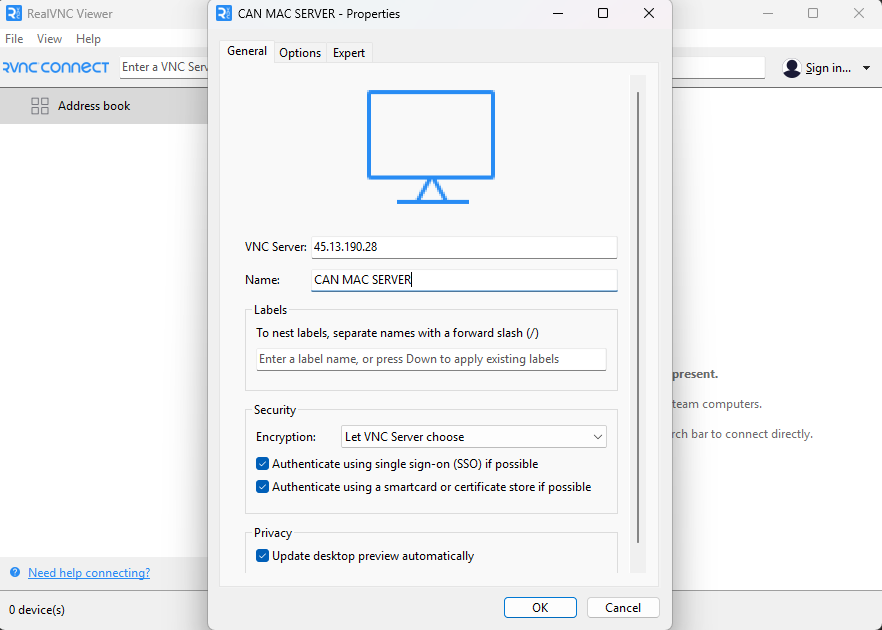Click the VNC Server address field
882x630 pixels.
tap(464, 247)
